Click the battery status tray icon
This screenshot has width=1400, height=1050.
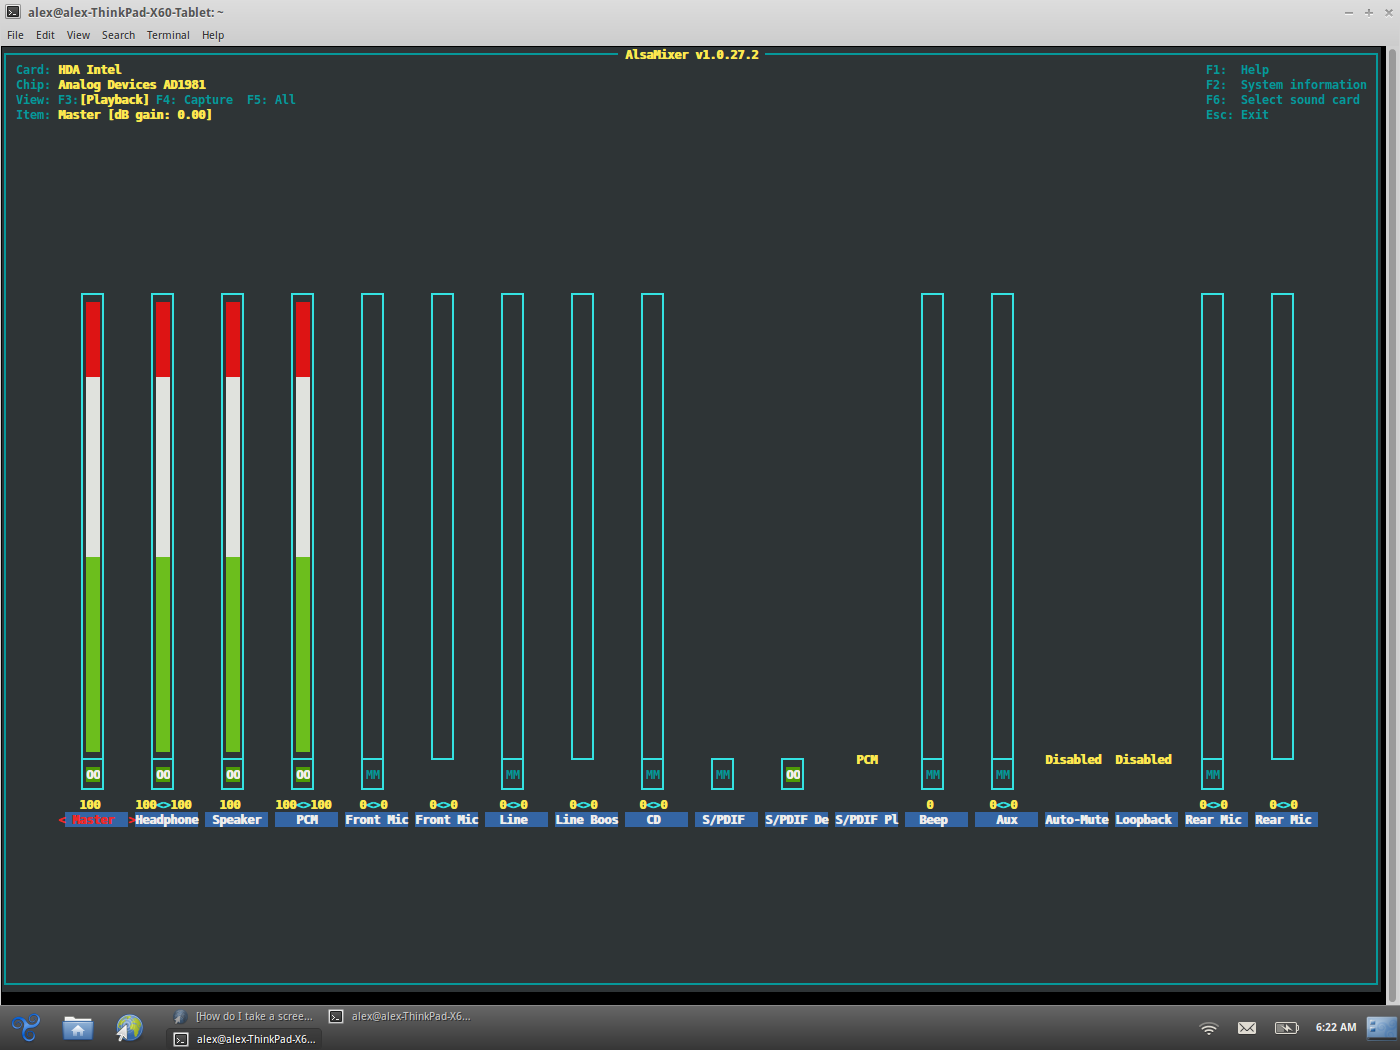(x=1286, y=1028)
